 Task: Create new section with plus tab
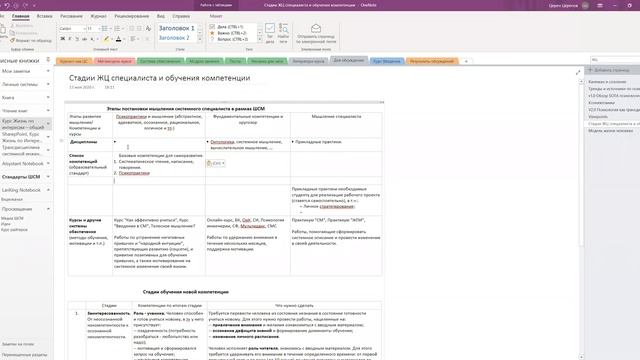coord(466,61)
